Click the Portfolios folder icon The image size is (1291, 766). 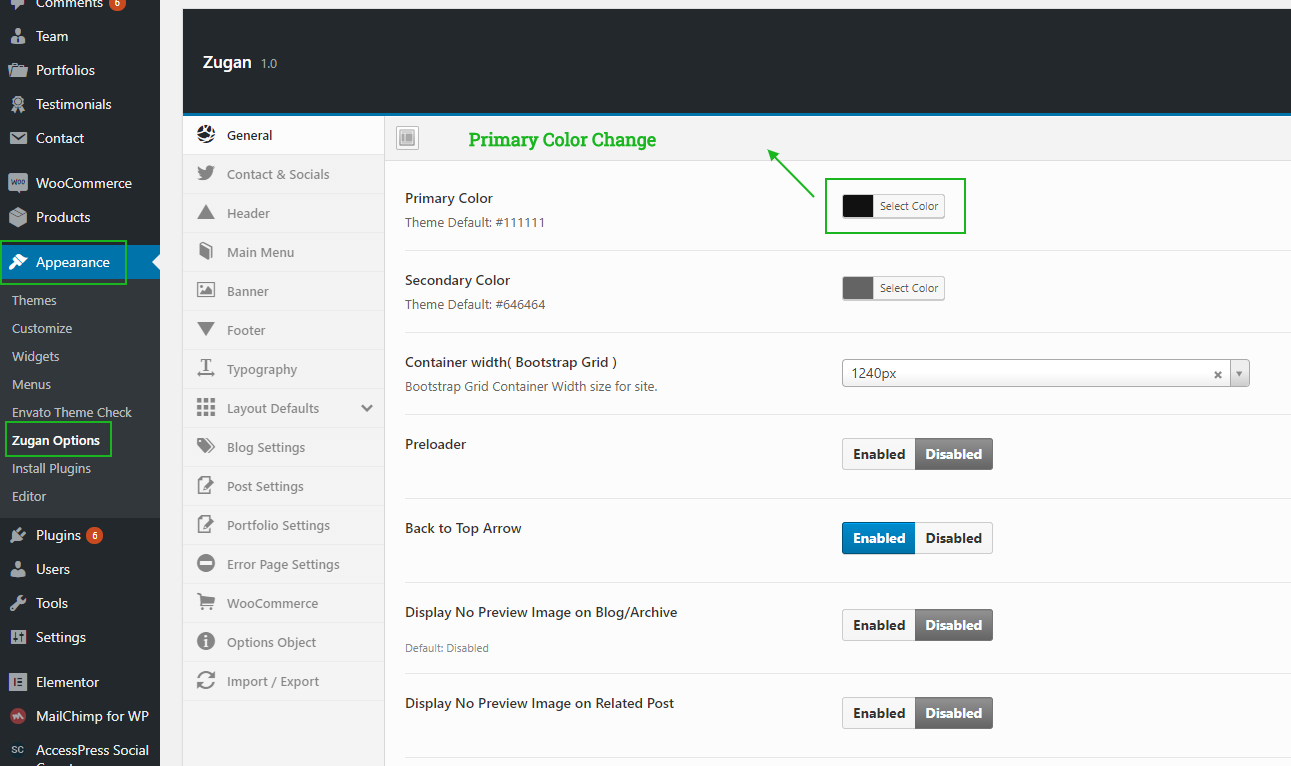tap(18, 70)
